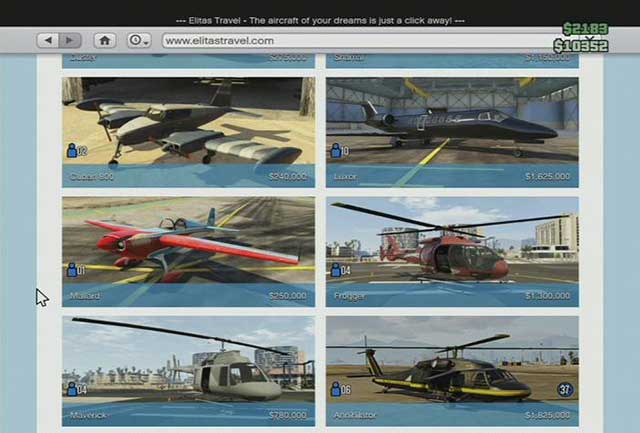Image resolution: width=640 pixels, height=433 pixels.
Task: Click the Mallard $250,000 price label
Action: pos(287,296)
